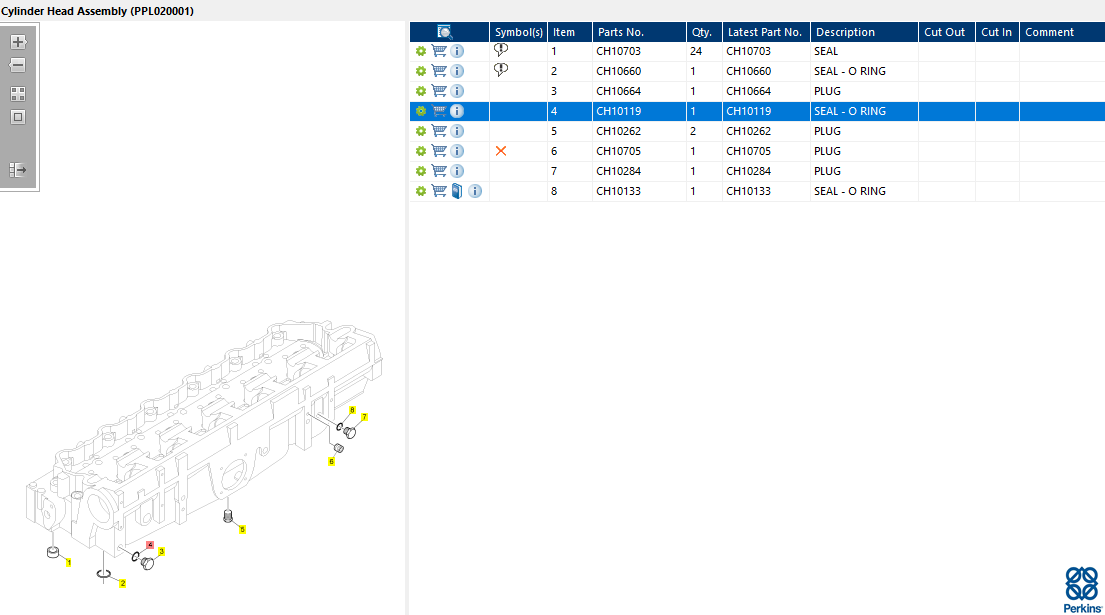Click the Comment column header
The width and height of the screenshot is (1105, 615).
coord(1062,32)
